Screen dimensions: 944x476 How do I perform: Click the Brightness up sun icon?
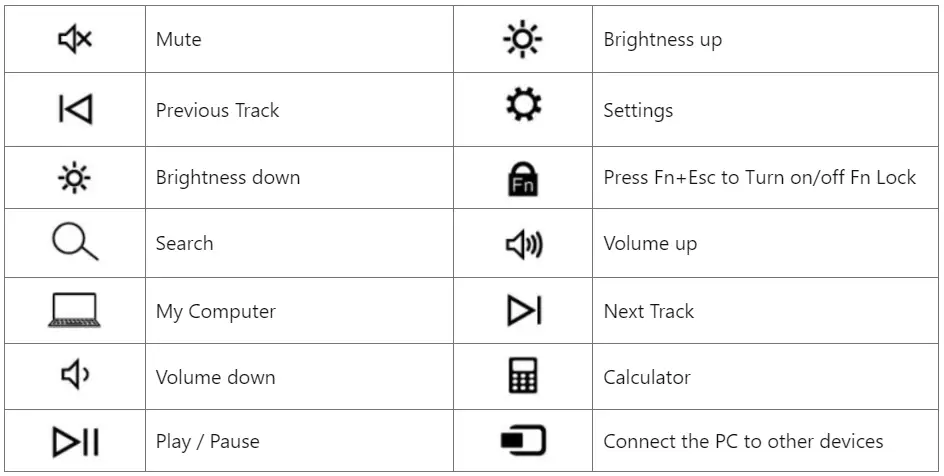(x=522, y=40)
